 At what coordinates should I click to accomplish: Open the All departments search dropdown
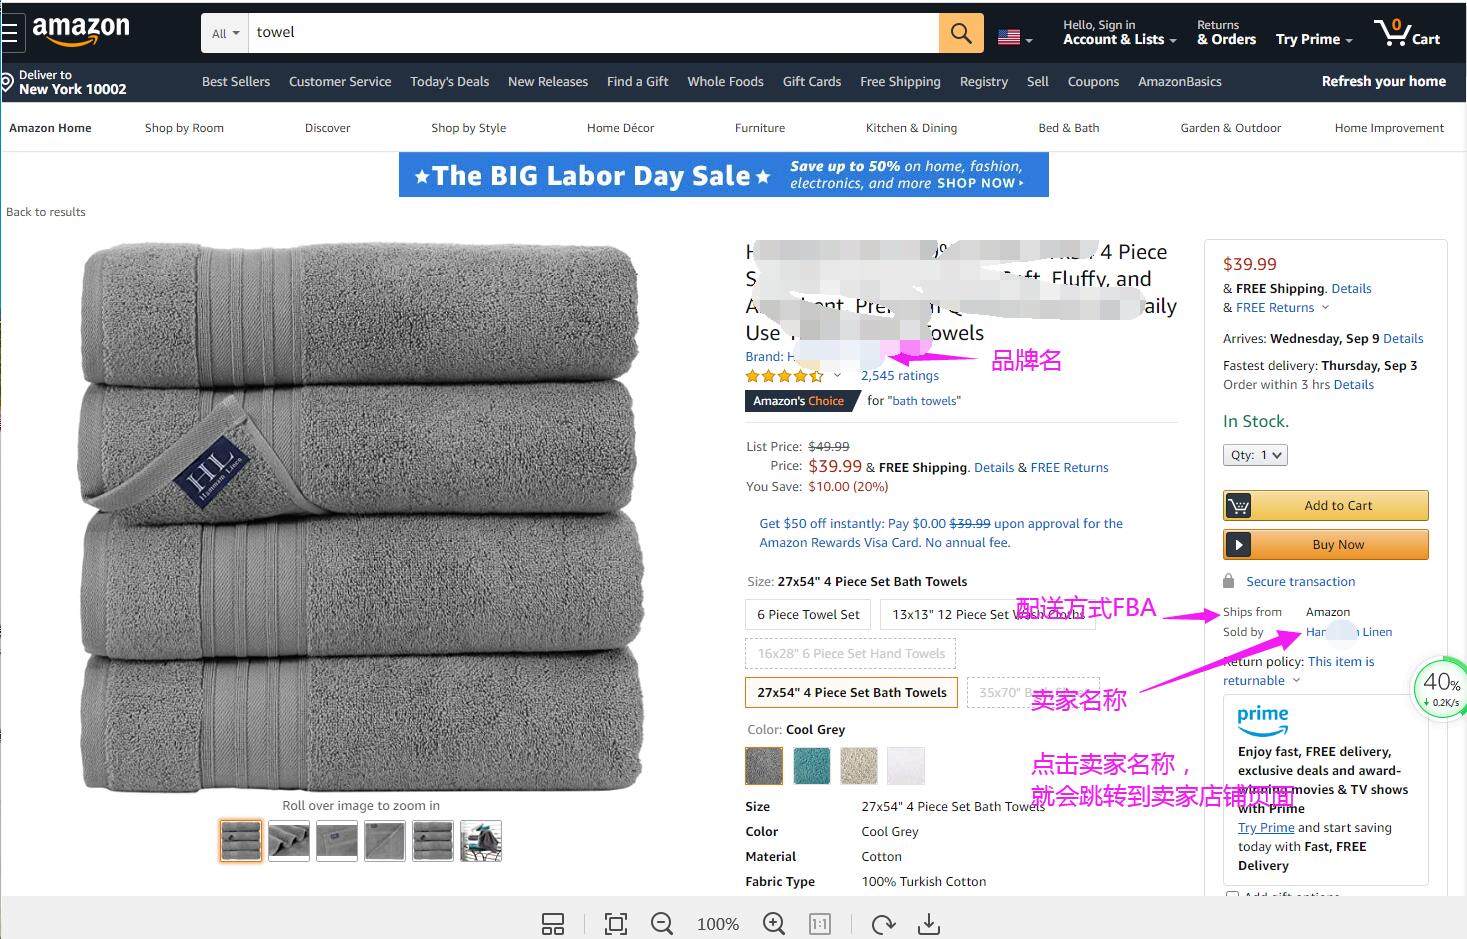click(225, 33)
